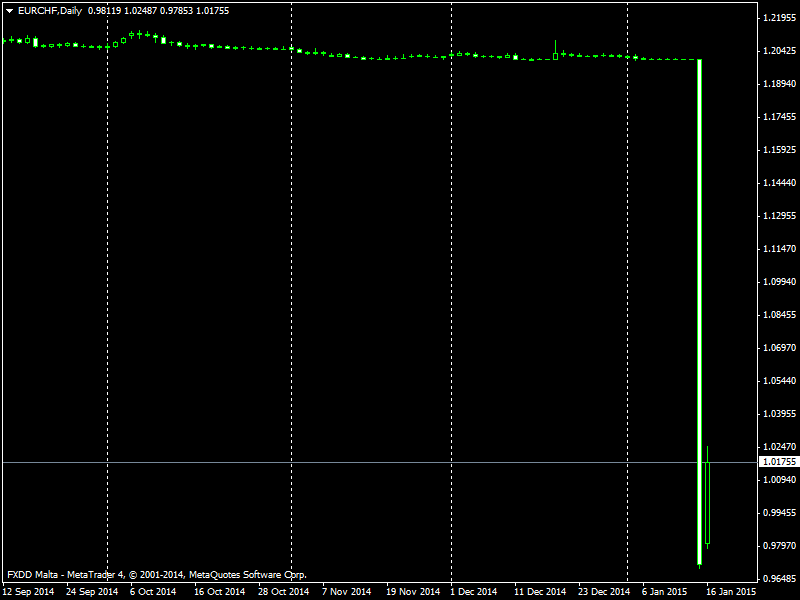The image size is (800, 600).
Task: Click the 16 Jan 2015 date label
Action: pyautogui.click(x=732, y=591)
